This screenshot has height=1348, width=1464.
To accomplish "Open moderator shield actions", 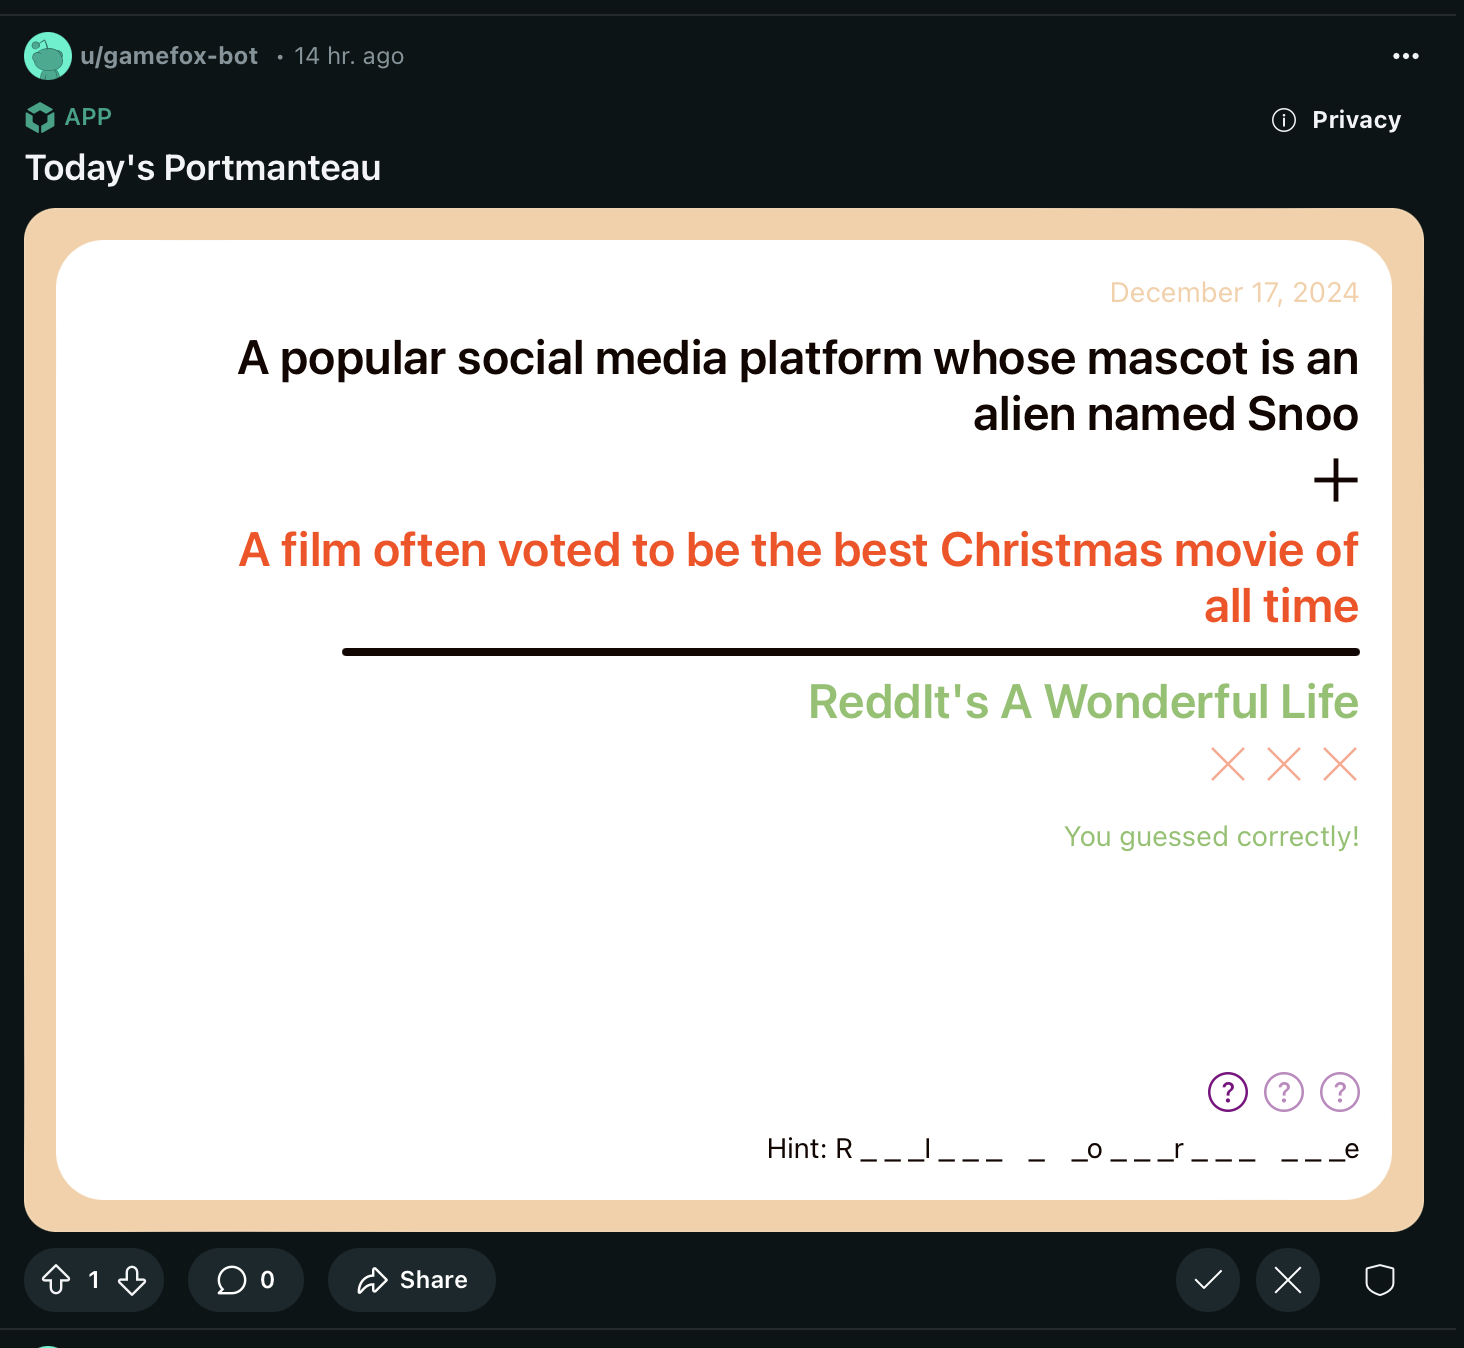I will [1380, 1280].
